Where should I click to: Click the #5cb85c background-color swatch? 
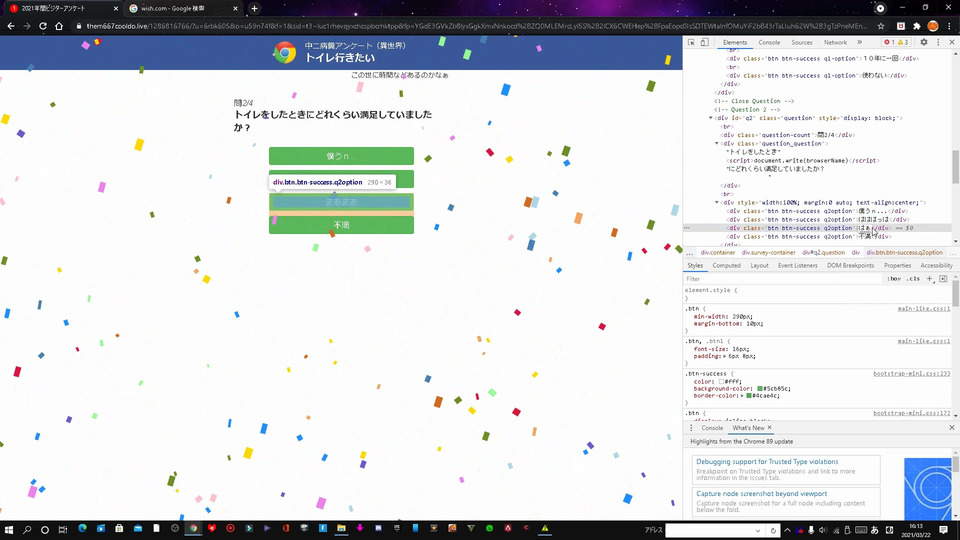click(x=760, y=388)
